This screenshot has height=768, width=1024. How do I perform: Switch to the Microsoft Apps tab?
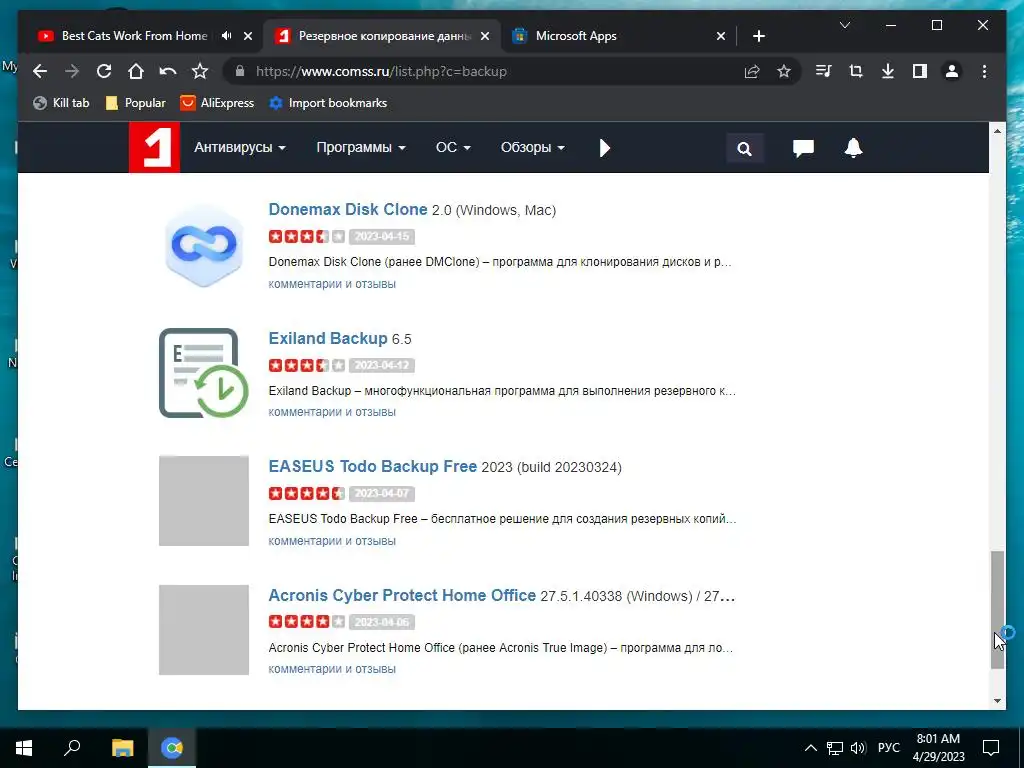point(576,36)
